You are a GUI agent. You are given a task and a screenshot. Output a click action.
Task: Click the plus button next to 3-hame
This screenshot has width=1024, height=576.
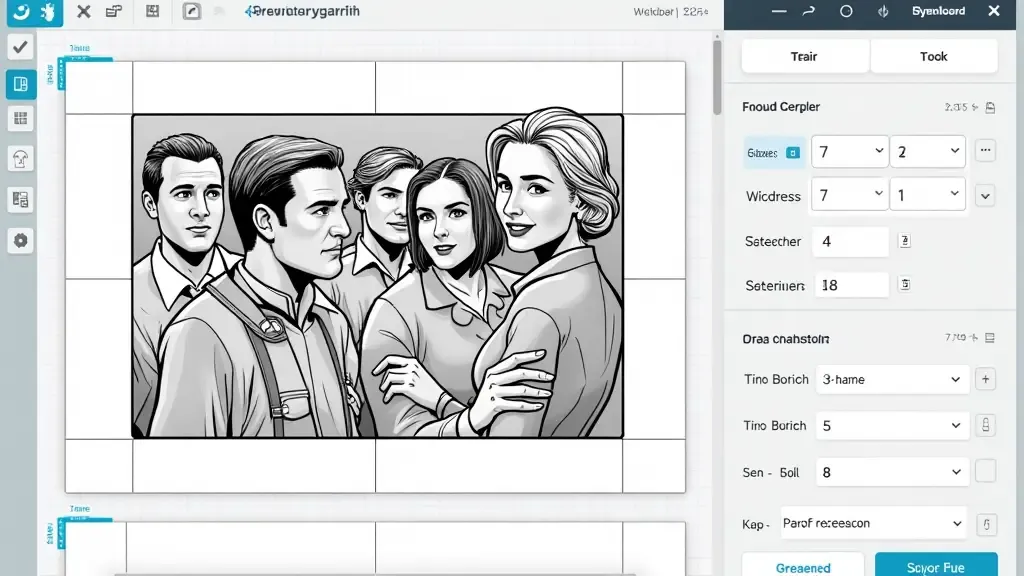(985, 379)
